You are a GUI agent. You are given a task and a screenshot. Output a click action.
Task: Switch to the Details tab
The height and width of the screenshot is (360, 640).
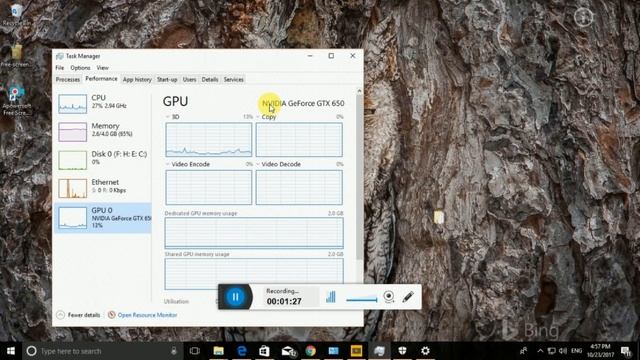210,80
